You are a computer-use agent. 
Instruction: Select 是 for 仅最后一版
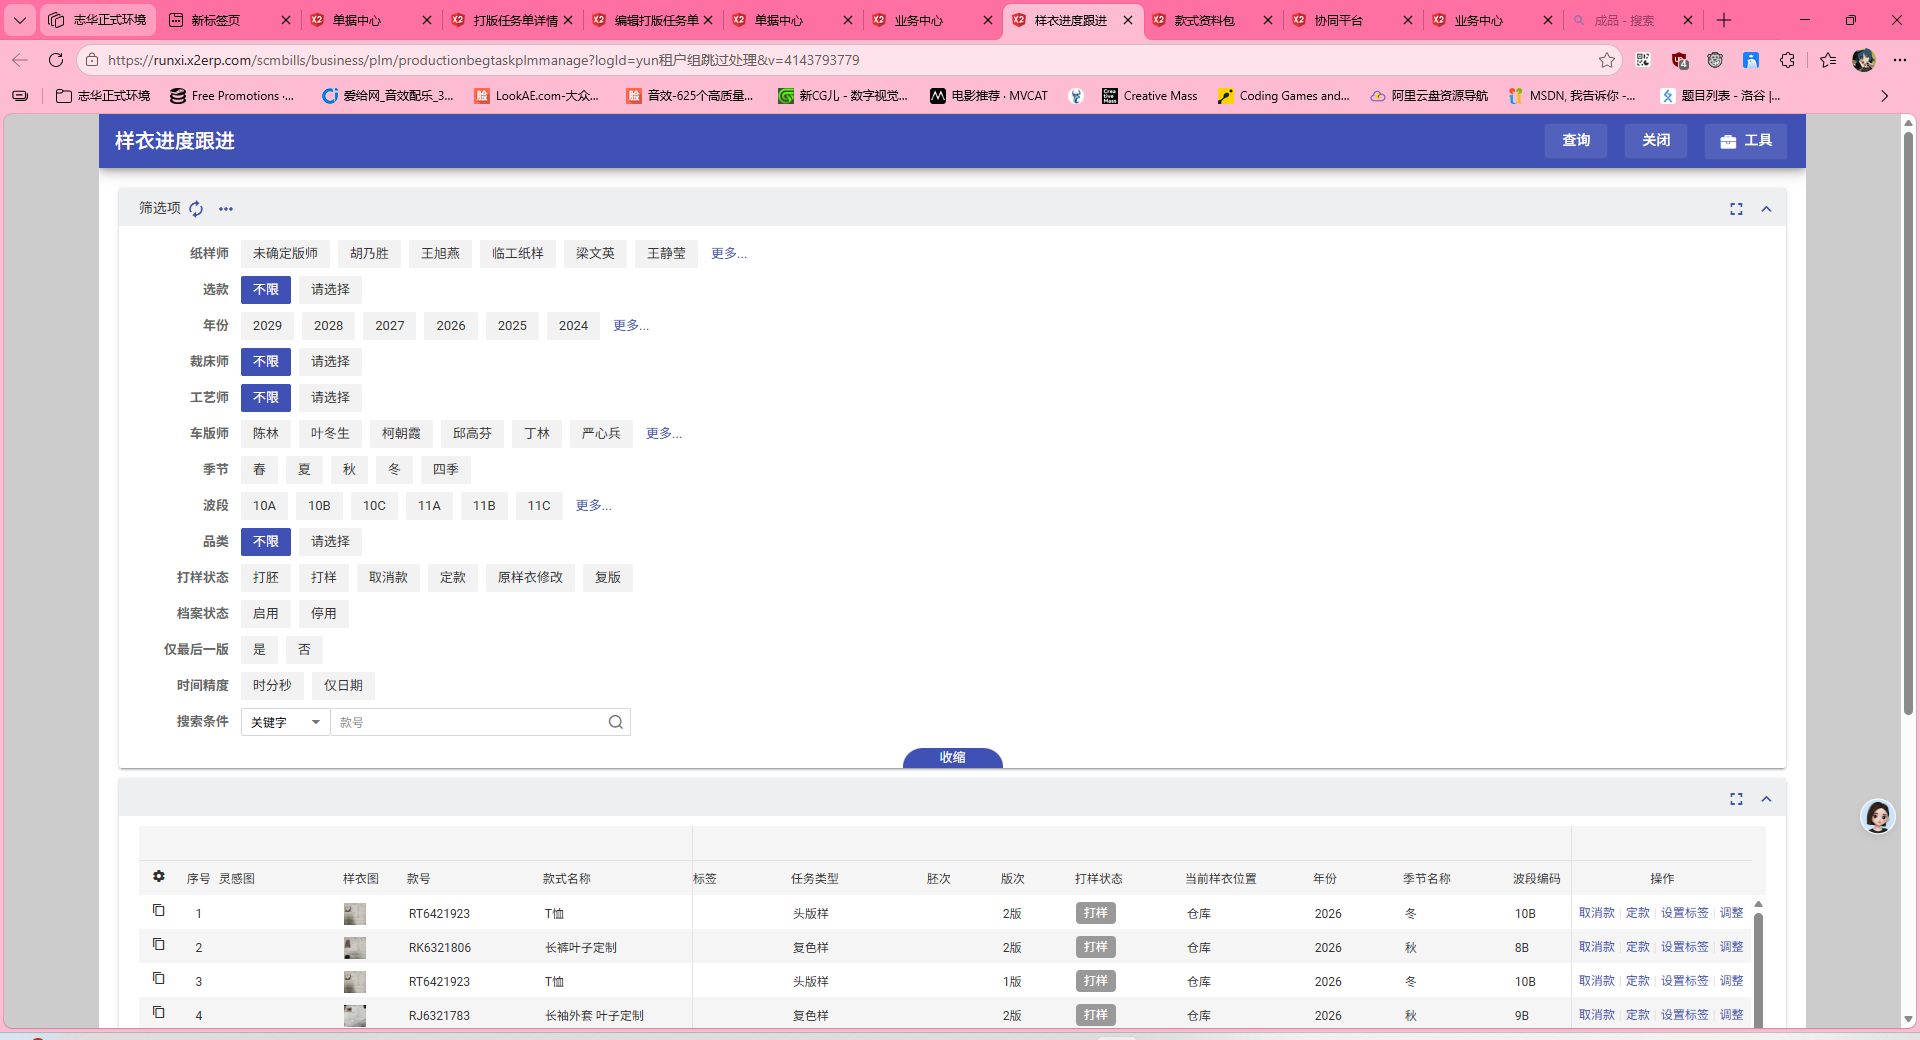259,650
